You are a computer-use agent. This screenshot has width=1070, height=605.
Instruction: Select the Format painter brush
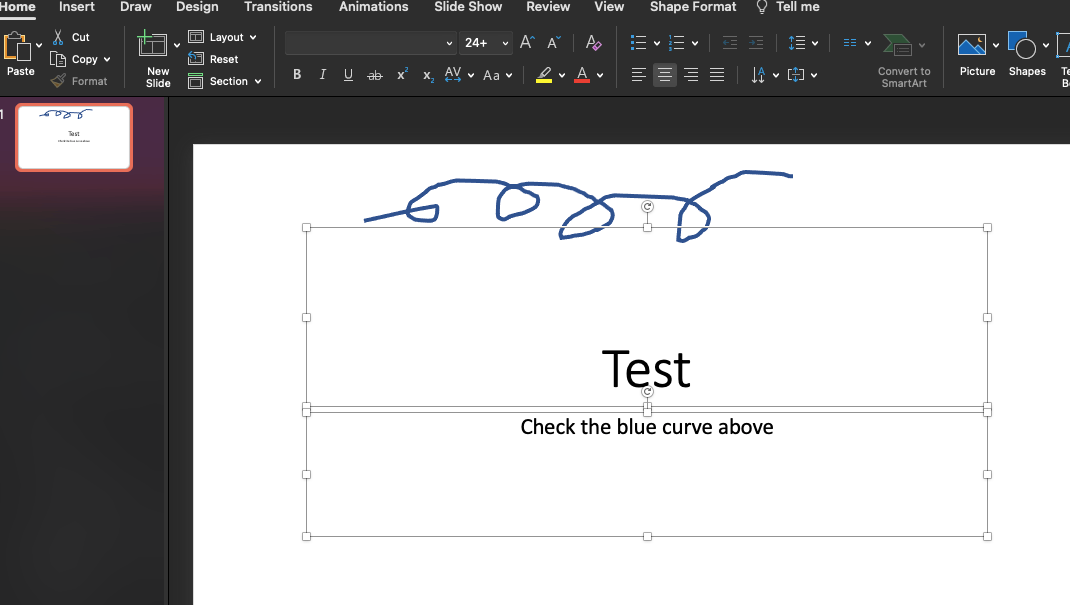coord(58,81)
